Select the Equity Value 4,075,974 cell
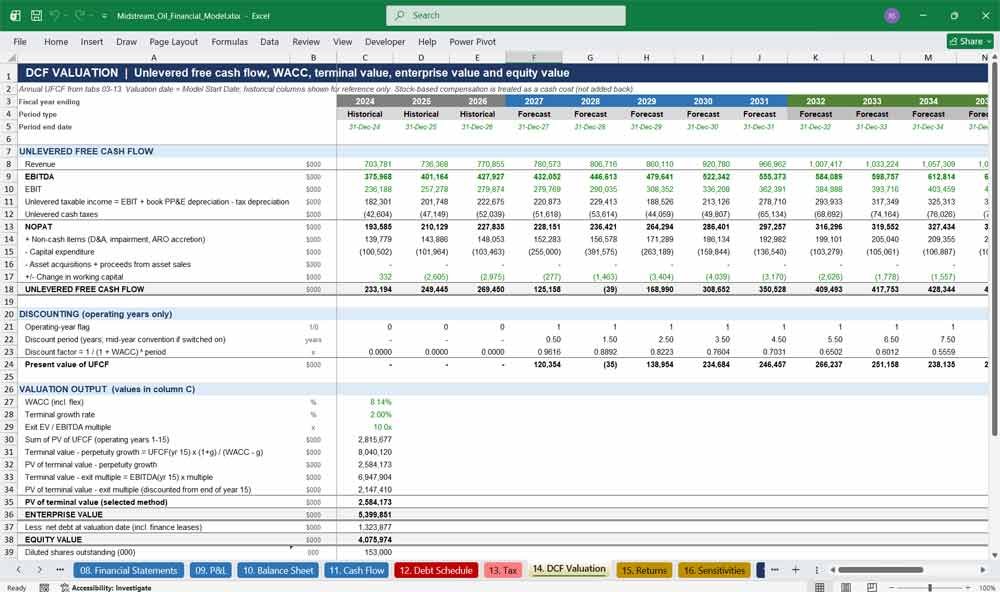The width and height of the screenshot is (1000, 592). pos(365,539)
